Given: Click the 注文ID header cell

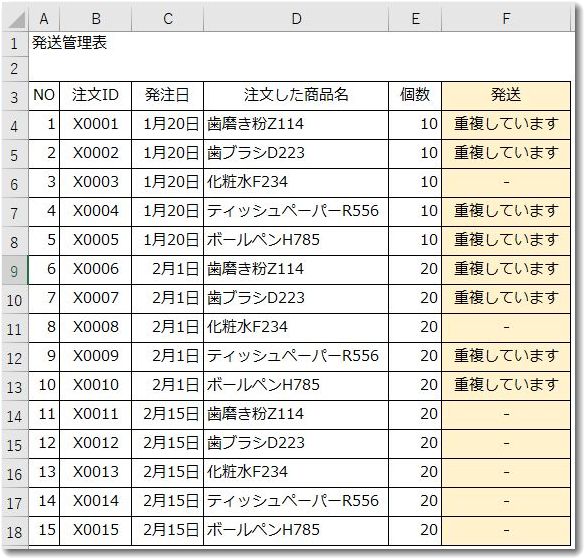Looking at the screenshot, I should 95,95.
